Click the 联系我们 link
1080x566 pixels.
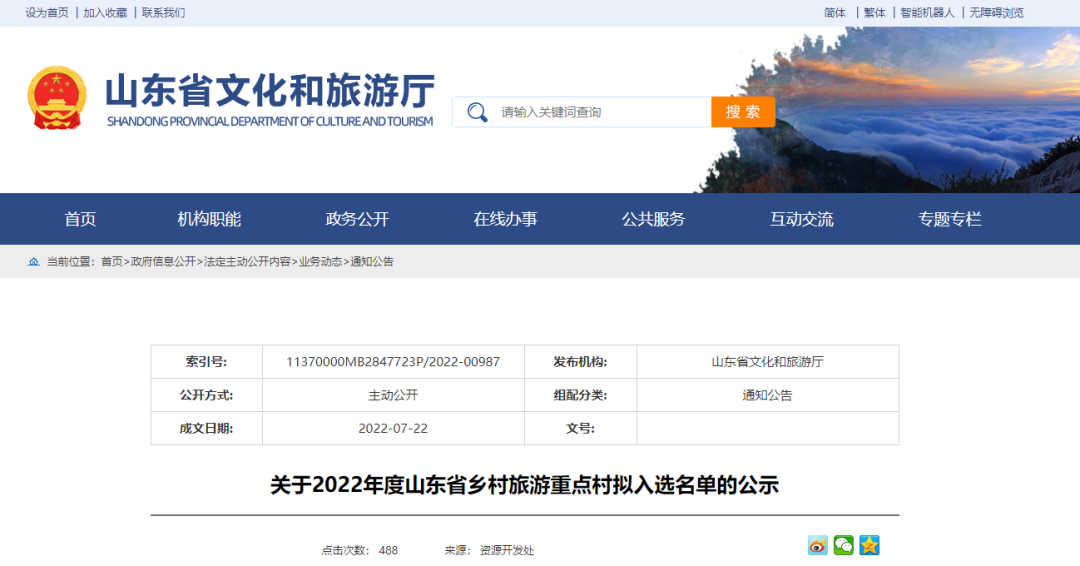163,12
